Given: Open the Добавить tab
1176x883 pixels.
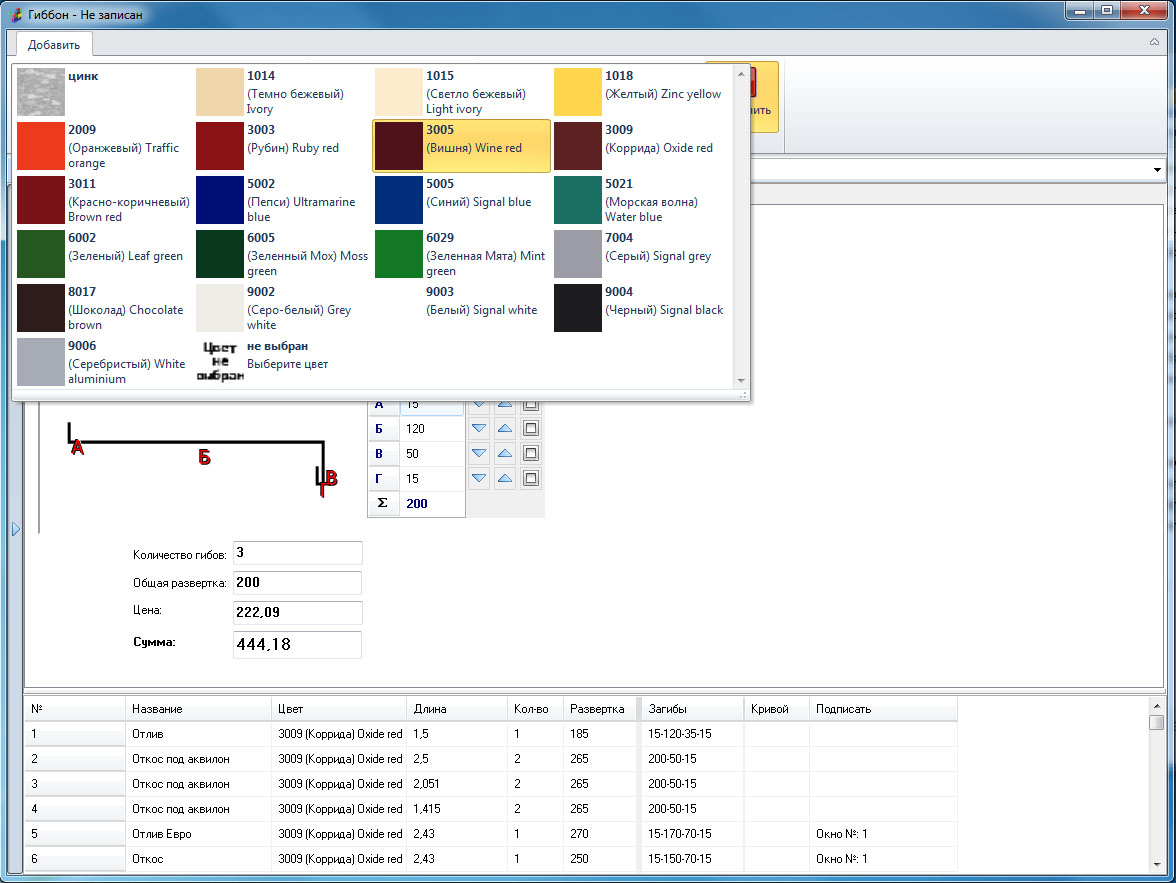Looking at the screenshot, I should (54, 45).
